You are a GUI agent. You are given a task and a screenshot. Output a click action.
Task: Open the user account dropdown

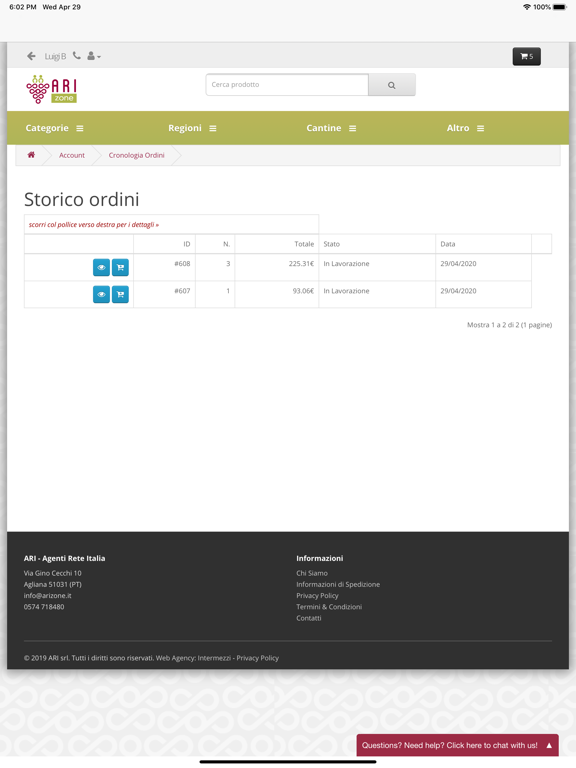[x=94, y=56]
